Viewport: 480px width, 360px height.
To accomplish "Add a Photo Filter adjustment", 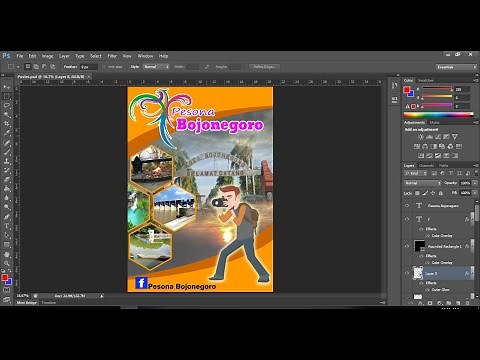I will pyautogui.click(x=442, y=146).
